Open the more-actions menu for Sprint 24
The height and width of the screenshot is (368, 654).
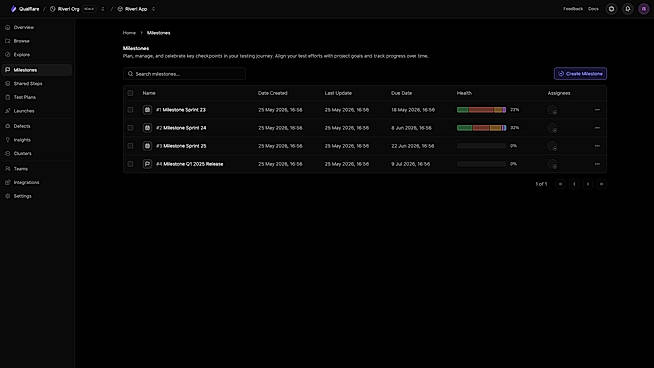point(597,128)
